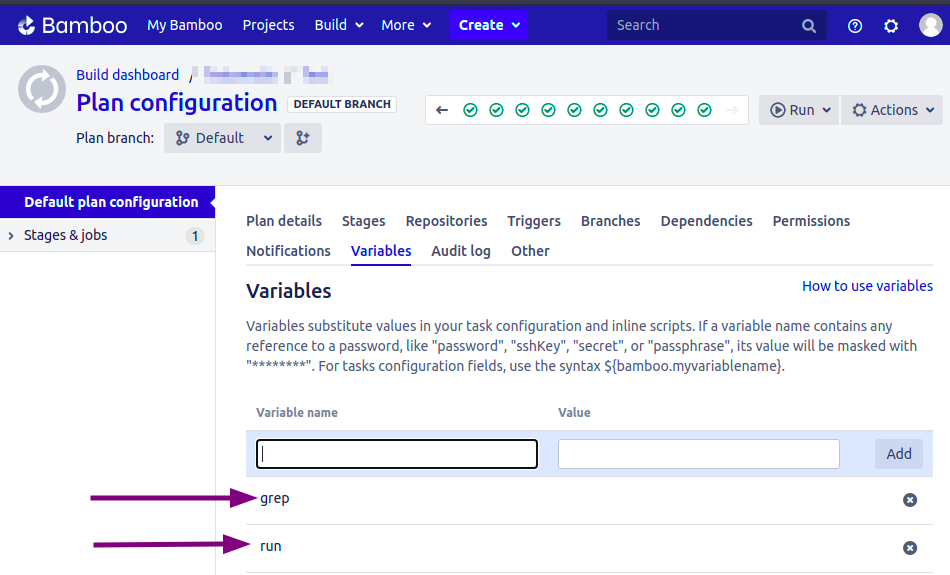
Task: Click the create plan branch icon
Action: (303, 138)
